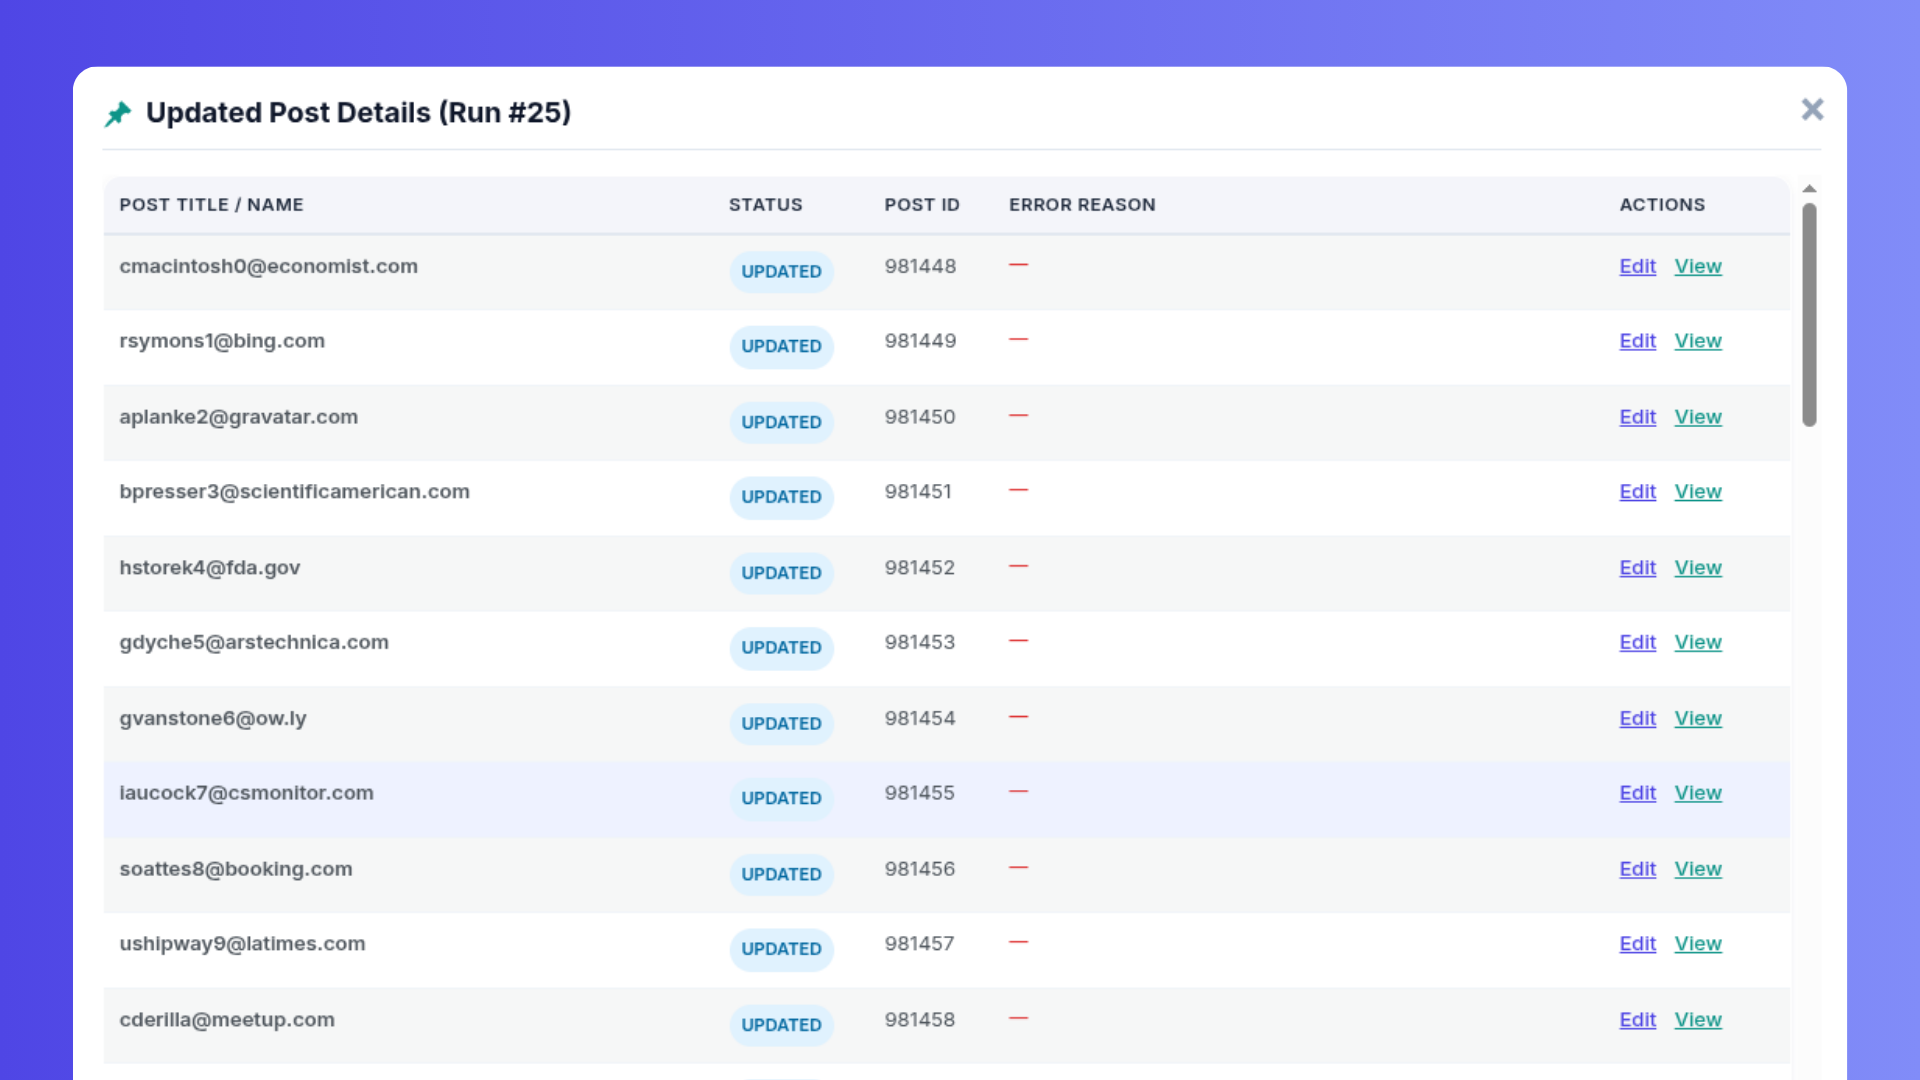
Task: View the ushipway9@latimes.com post
Action: click(x=1698, y=944)
